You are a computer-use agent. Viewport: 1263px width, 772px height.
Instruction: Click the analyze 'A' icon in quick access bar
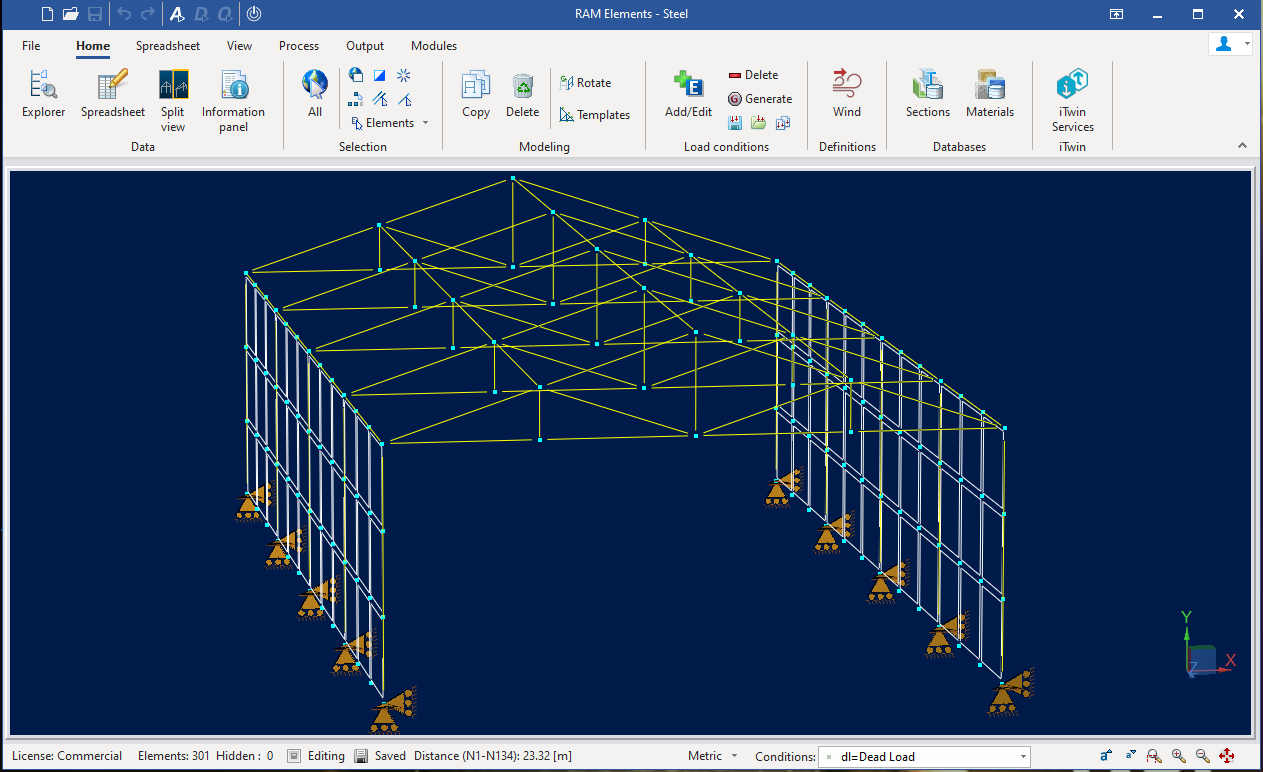coord(177,14)
